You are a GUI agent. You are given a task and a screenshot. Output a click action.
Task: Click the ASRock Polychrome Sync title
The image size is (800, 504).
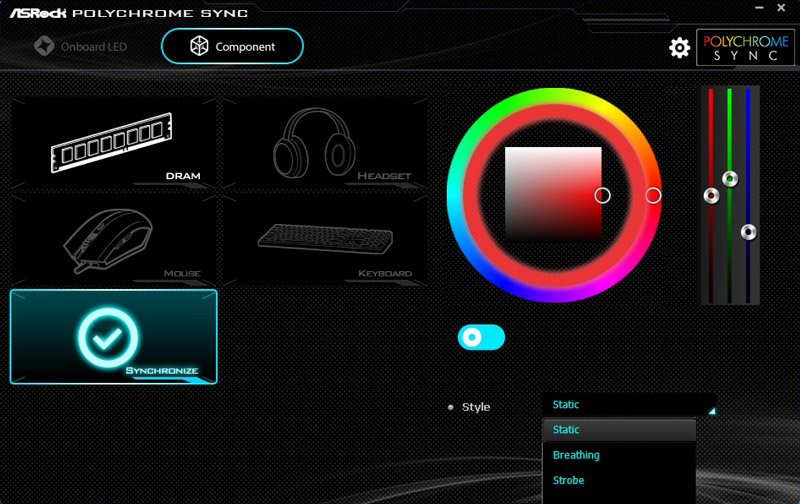tap(129, 13)
